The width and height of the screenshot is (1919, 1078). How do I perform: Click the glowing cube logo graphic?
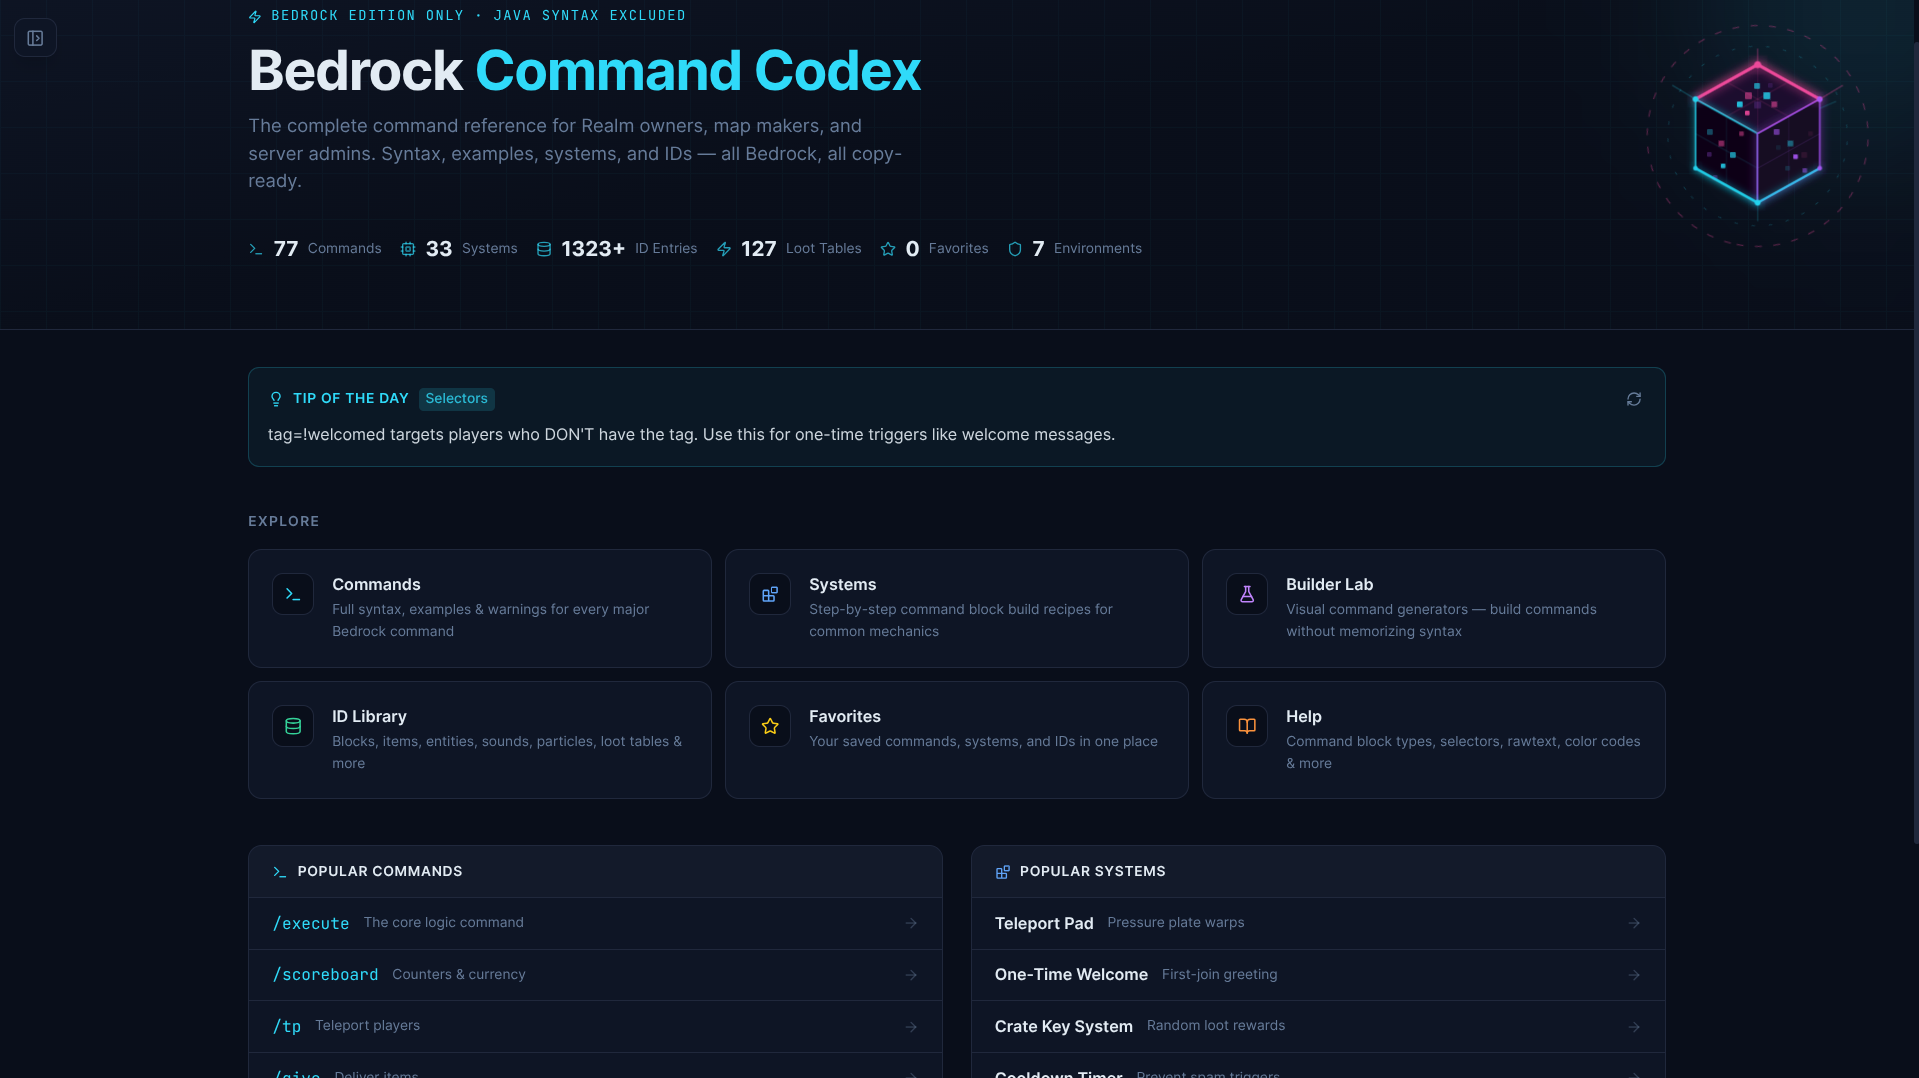(x=1757, y=135)
